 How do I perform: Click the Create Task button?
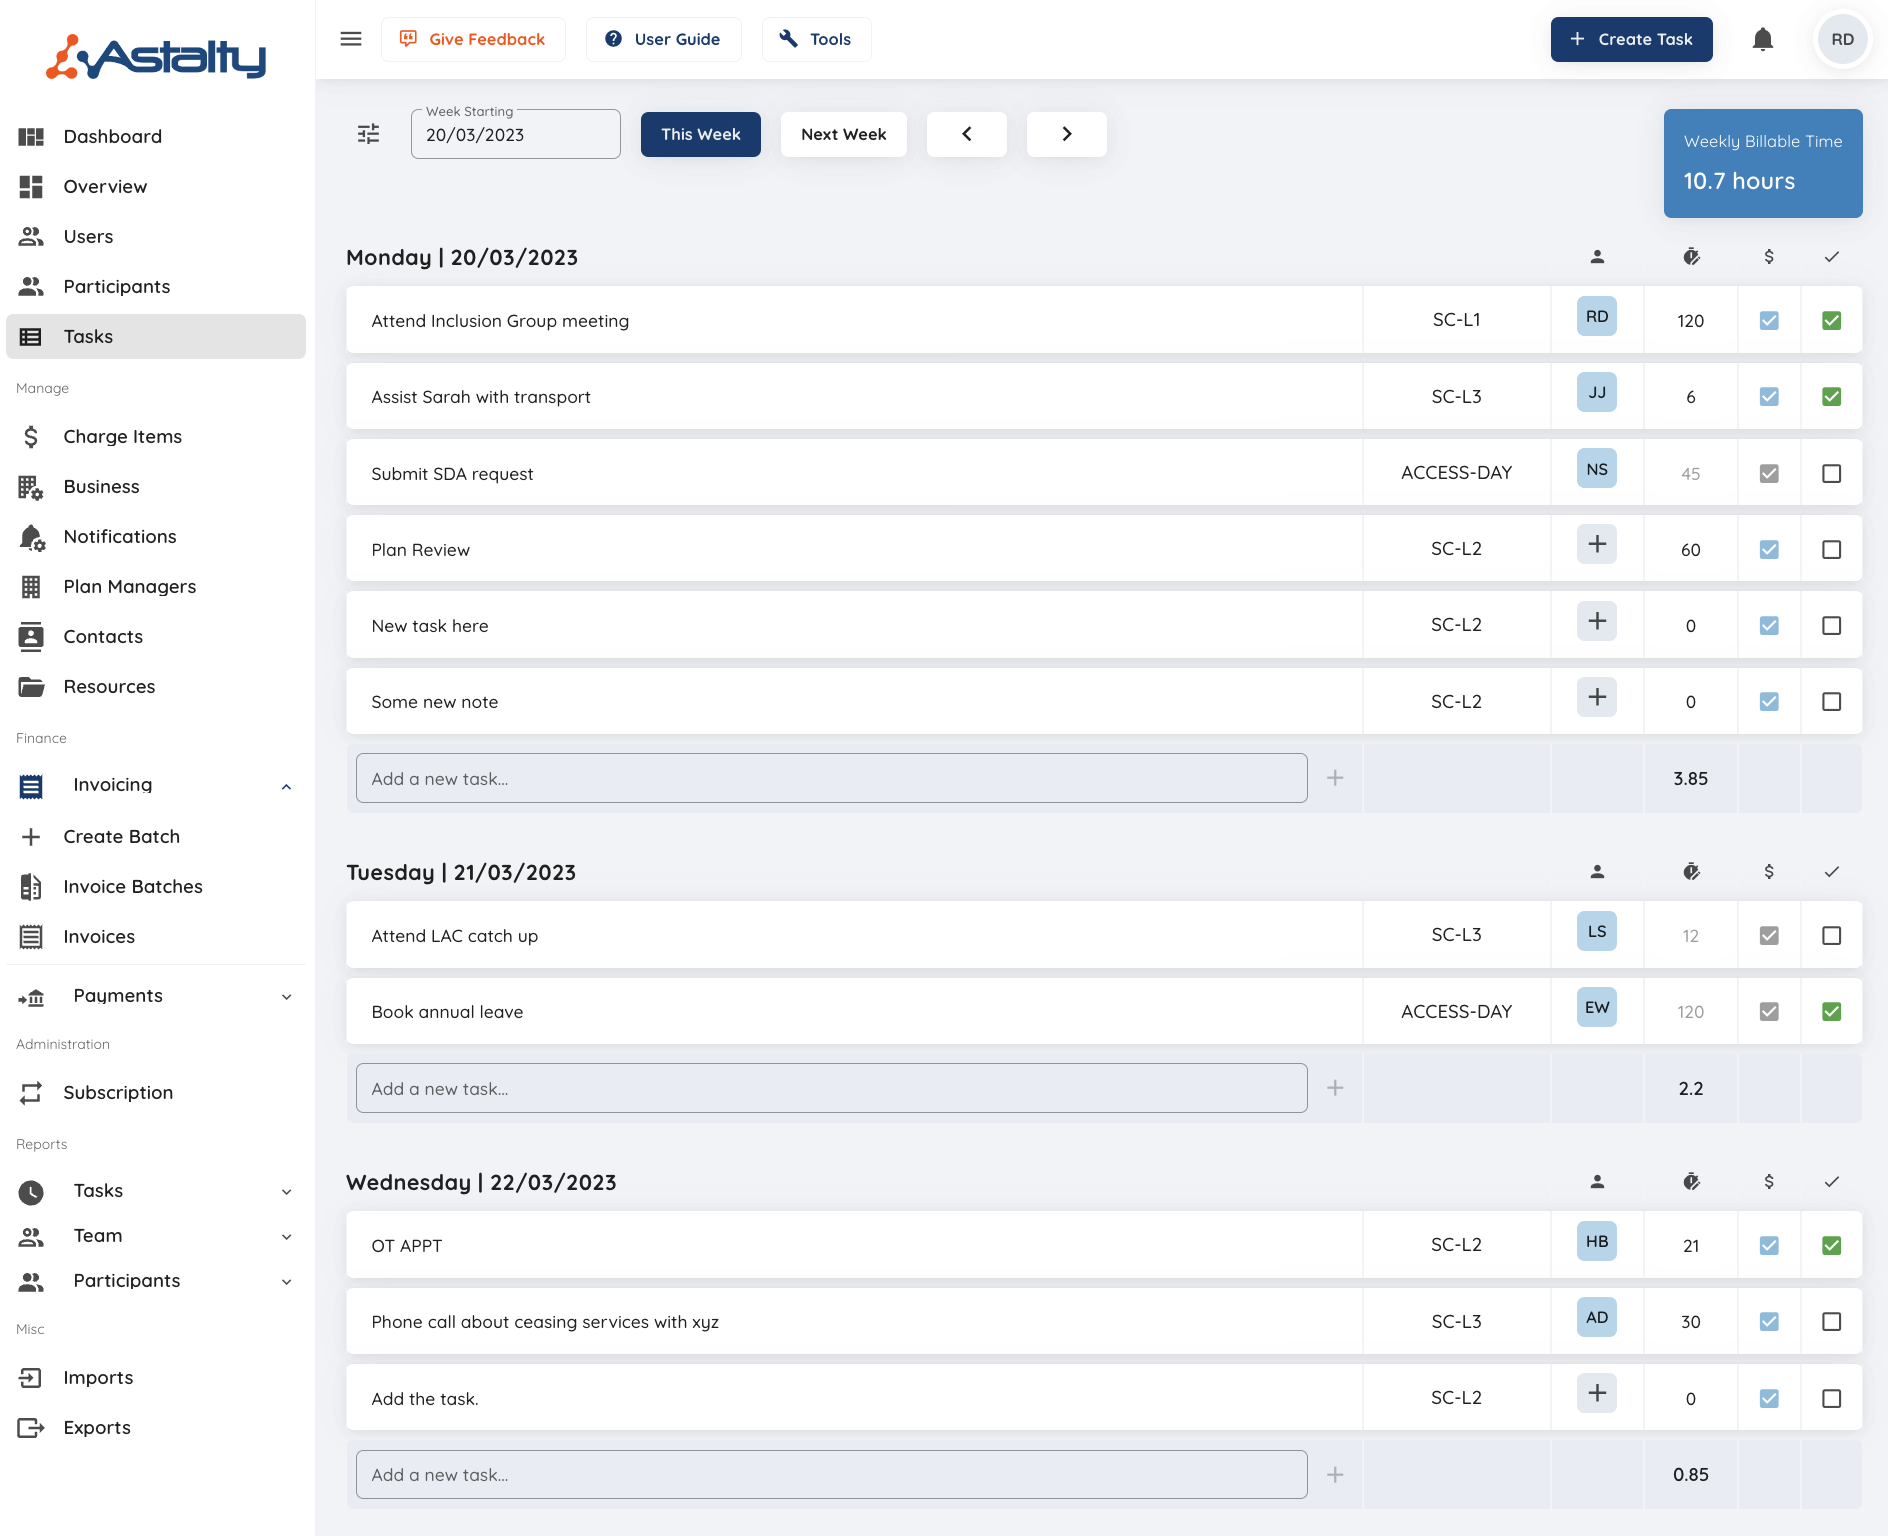pos(1631,39)
